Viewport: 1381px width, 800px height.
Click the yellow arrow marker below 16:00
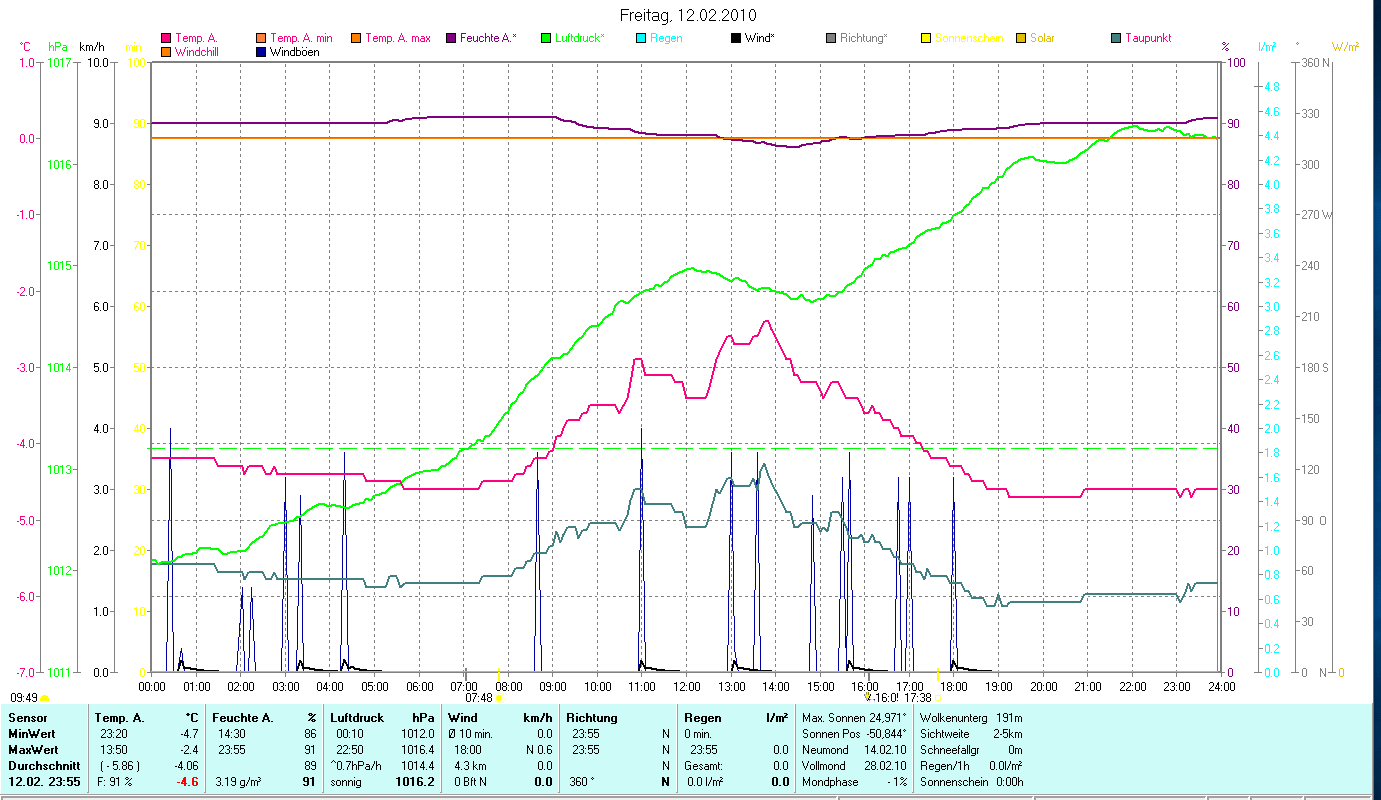[868, 697]
